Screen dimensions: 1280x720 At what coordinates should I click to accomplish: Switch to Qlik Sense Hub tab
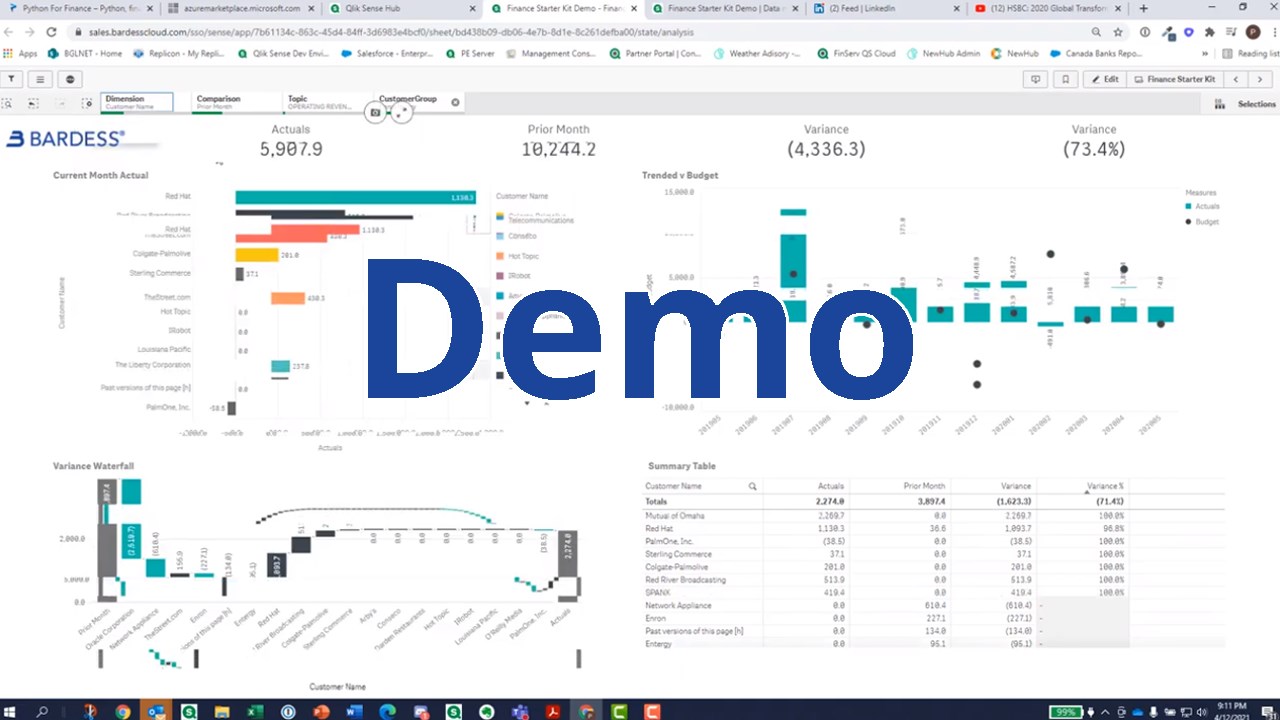(x=400, y=8)
